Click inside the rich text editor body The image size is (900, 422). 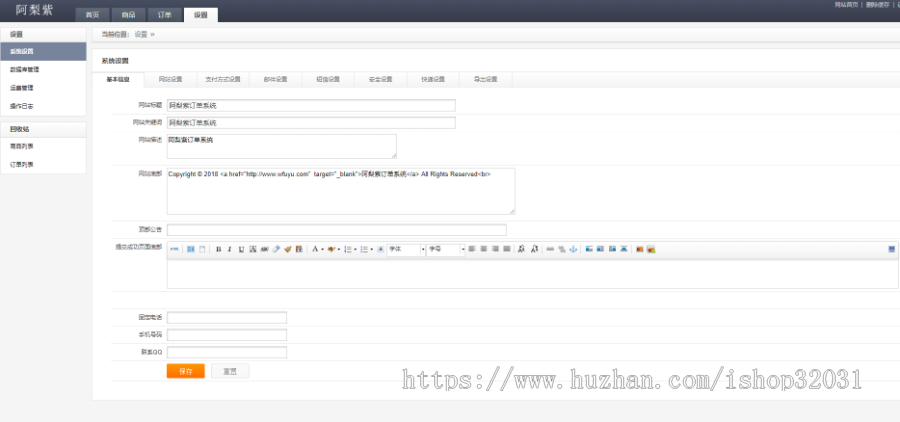click(533, 274)
